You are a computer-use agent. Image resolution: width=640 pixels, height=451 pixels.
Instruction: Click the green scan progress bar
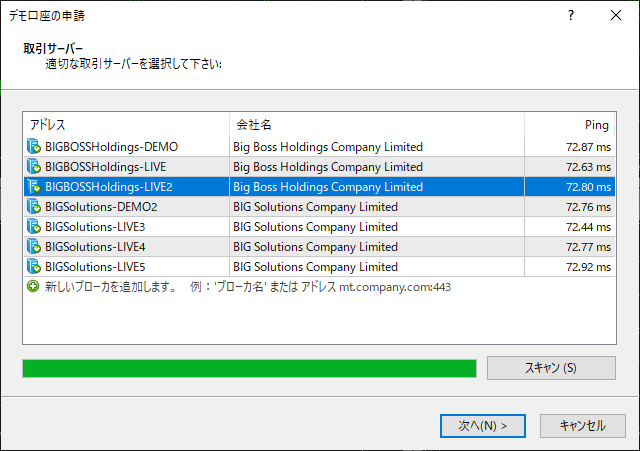249,369
